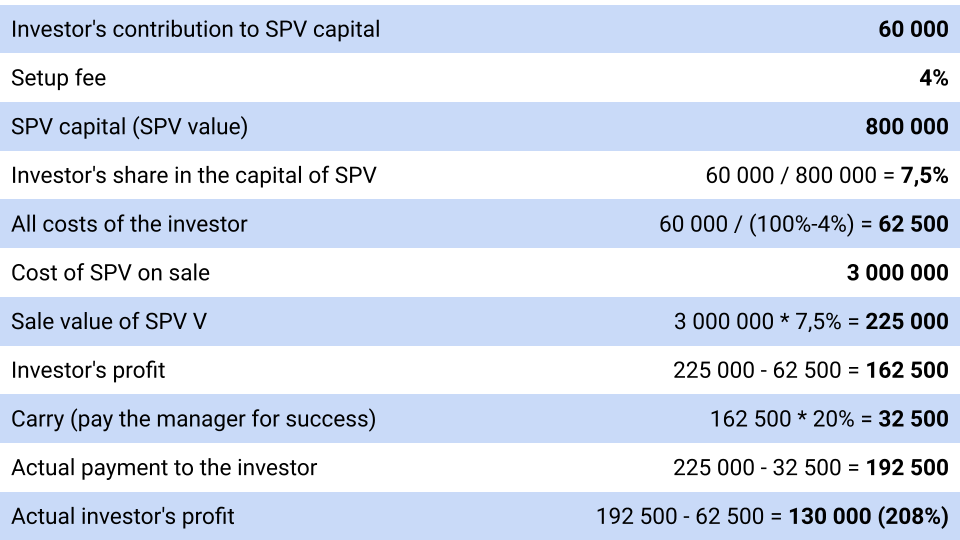Select the 4% setup fee value
The image size is (960, 540).
[933, 78]
